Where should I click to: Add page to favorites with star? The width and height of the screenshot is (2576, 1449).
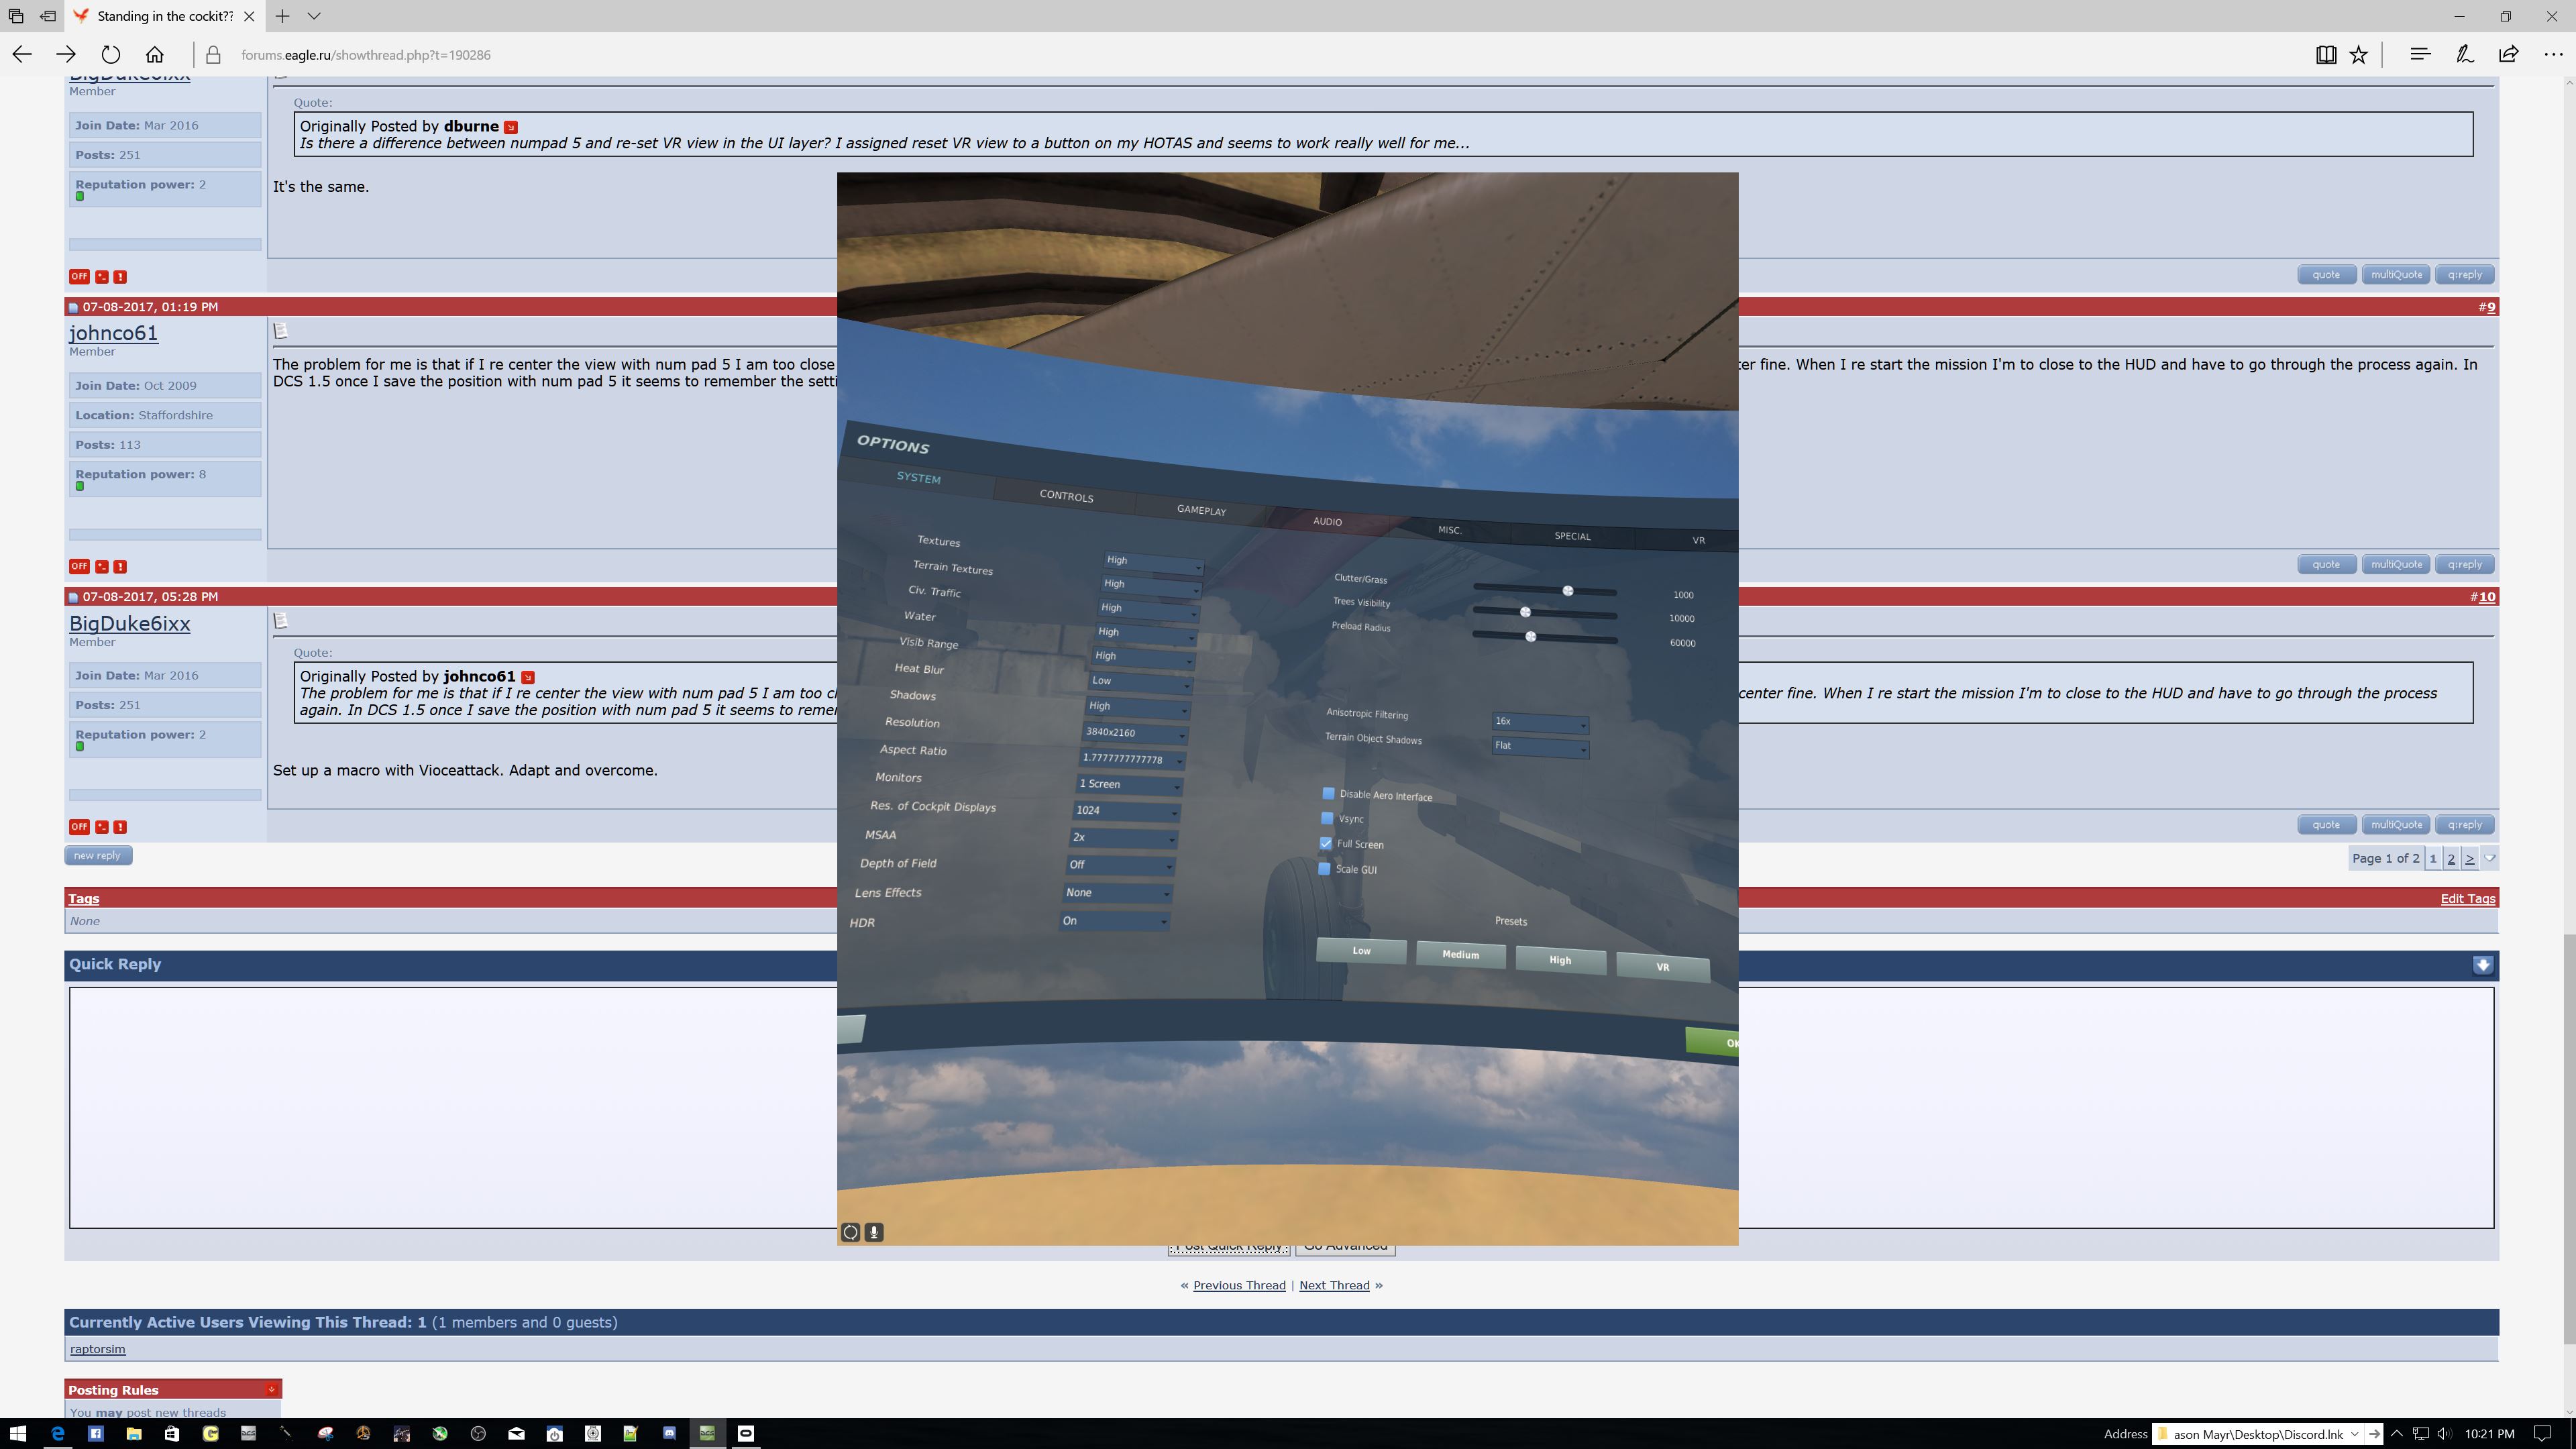(x=2359, y=54)
